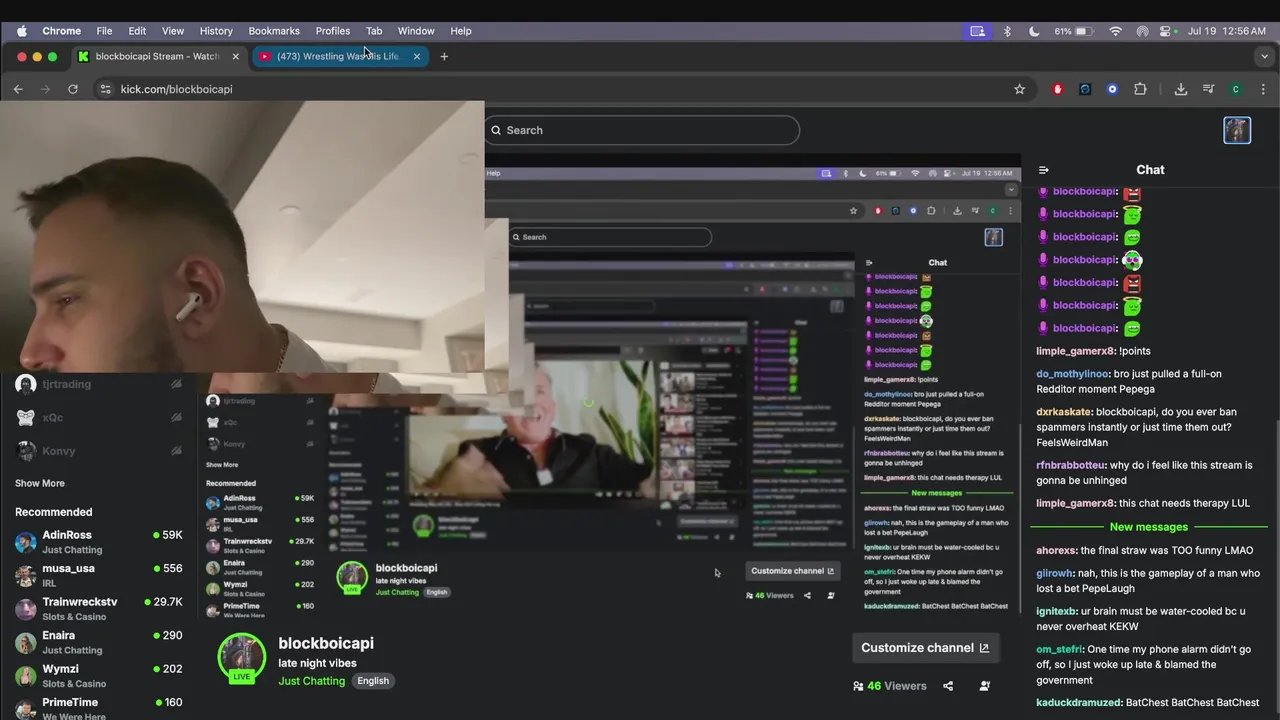Click the Customize channel button
Viewport: 1280px width, 720px height.
(926, 648)
